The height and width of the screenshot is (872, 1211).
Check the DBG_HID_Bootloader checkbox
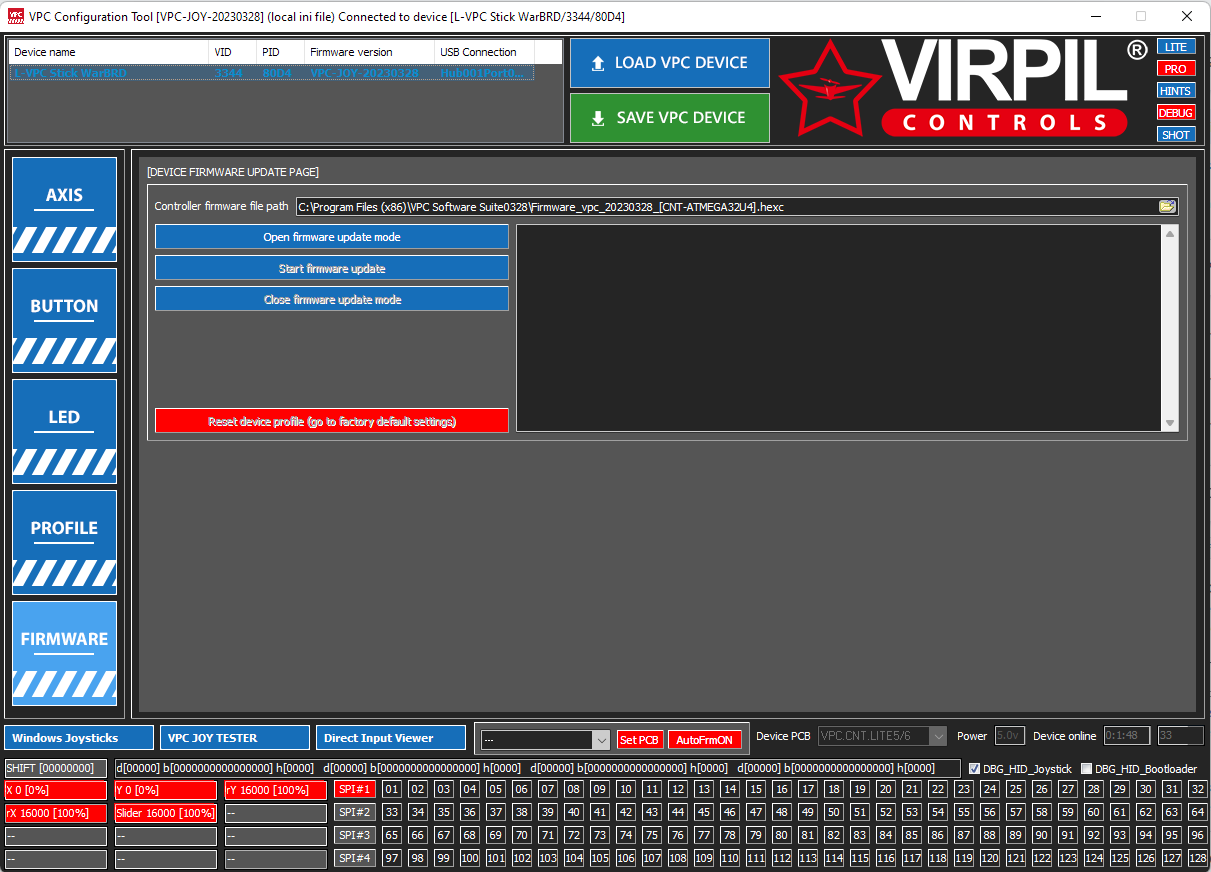[x=1087, y=769]
